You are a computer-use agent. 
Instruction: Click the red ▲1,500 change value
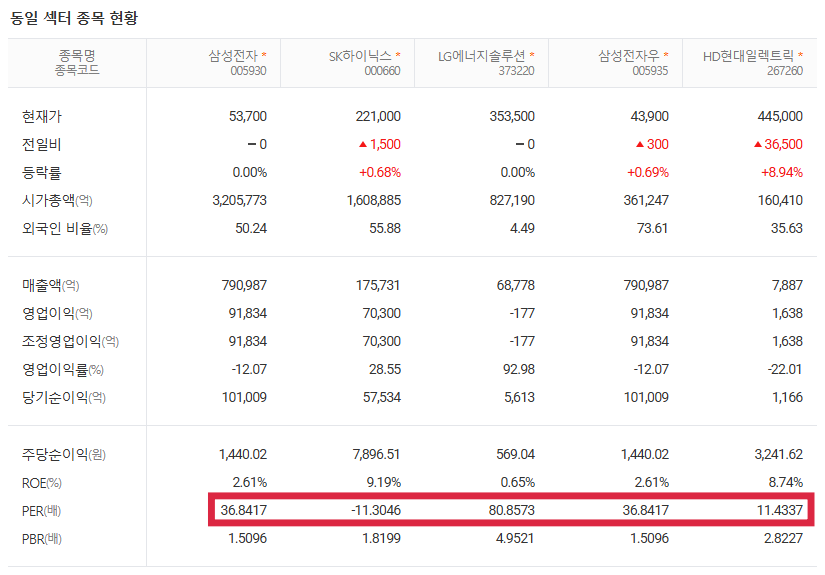coord(380,144)
